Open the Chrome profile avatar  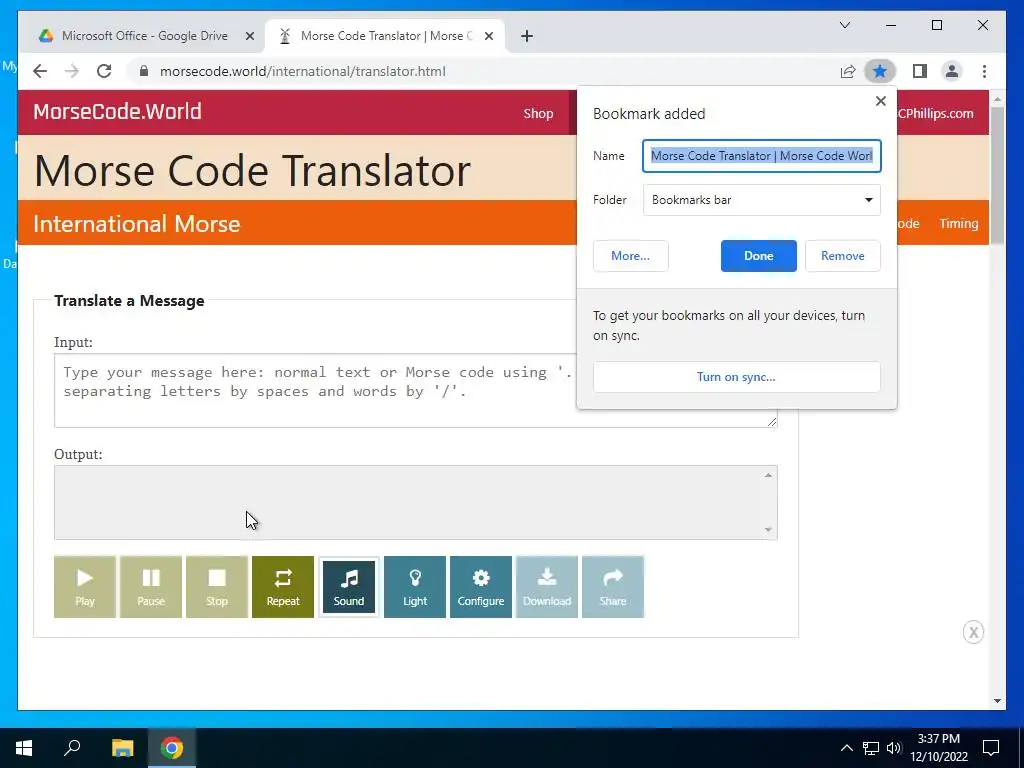click(x=952, y=71)
